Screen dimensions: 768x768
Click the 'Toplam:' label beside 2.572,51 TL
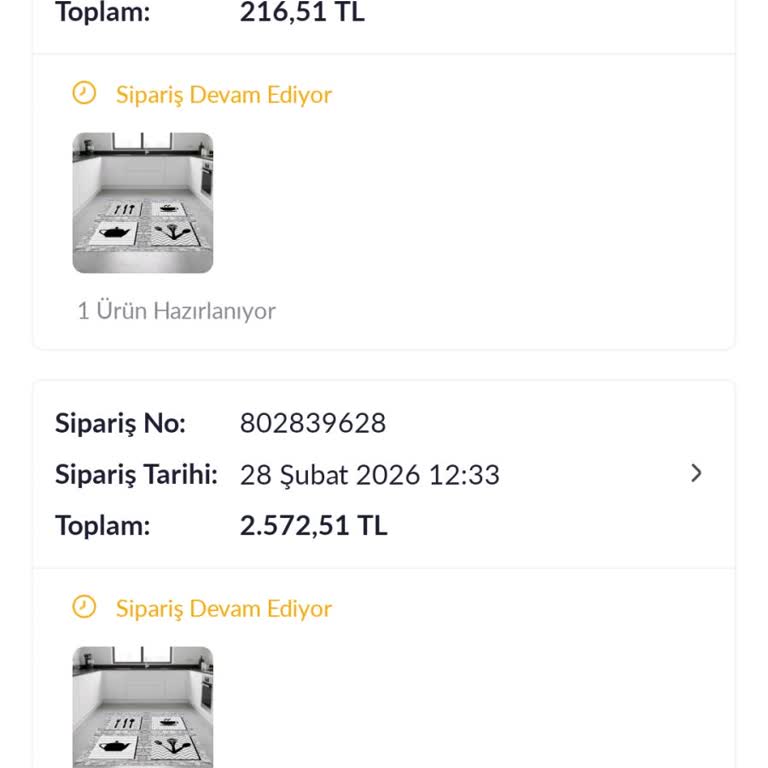coord(102,526)
